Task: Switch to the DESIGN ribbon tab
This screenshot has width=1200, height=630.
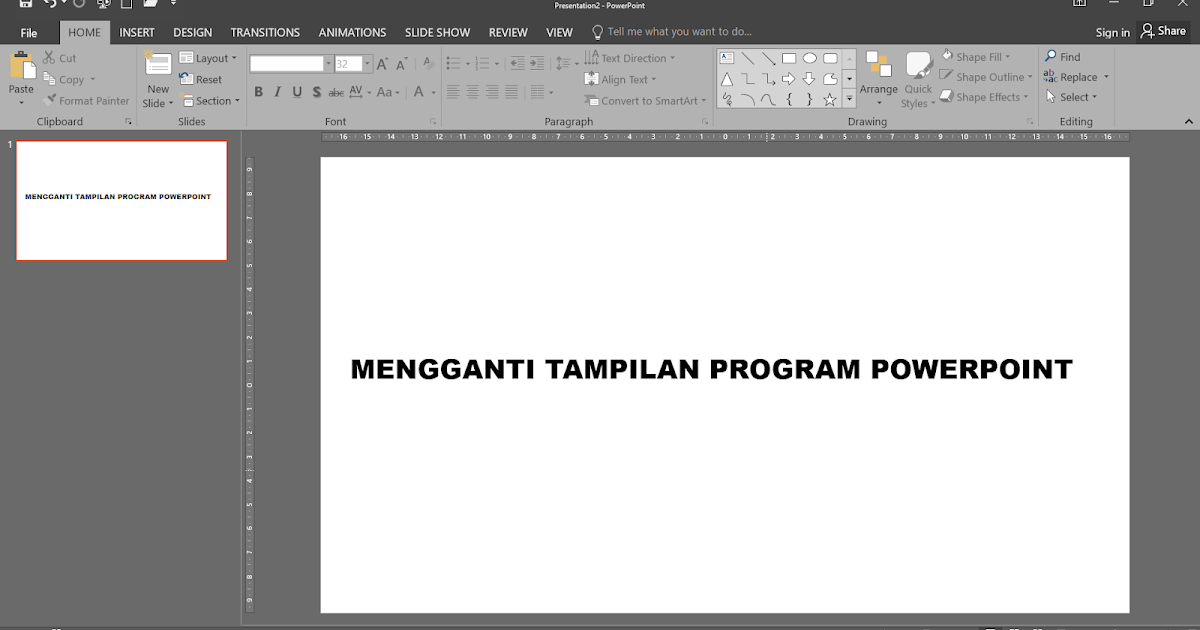Action: [x=192, y=31]
